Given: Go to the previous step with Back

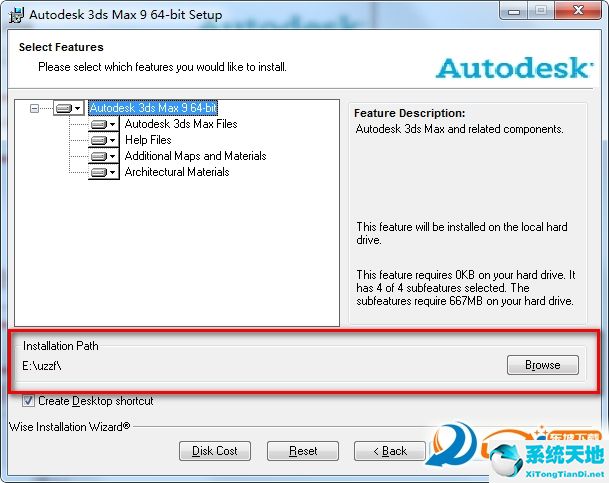Looking at the screenshot, I should (x=389, y=451).
